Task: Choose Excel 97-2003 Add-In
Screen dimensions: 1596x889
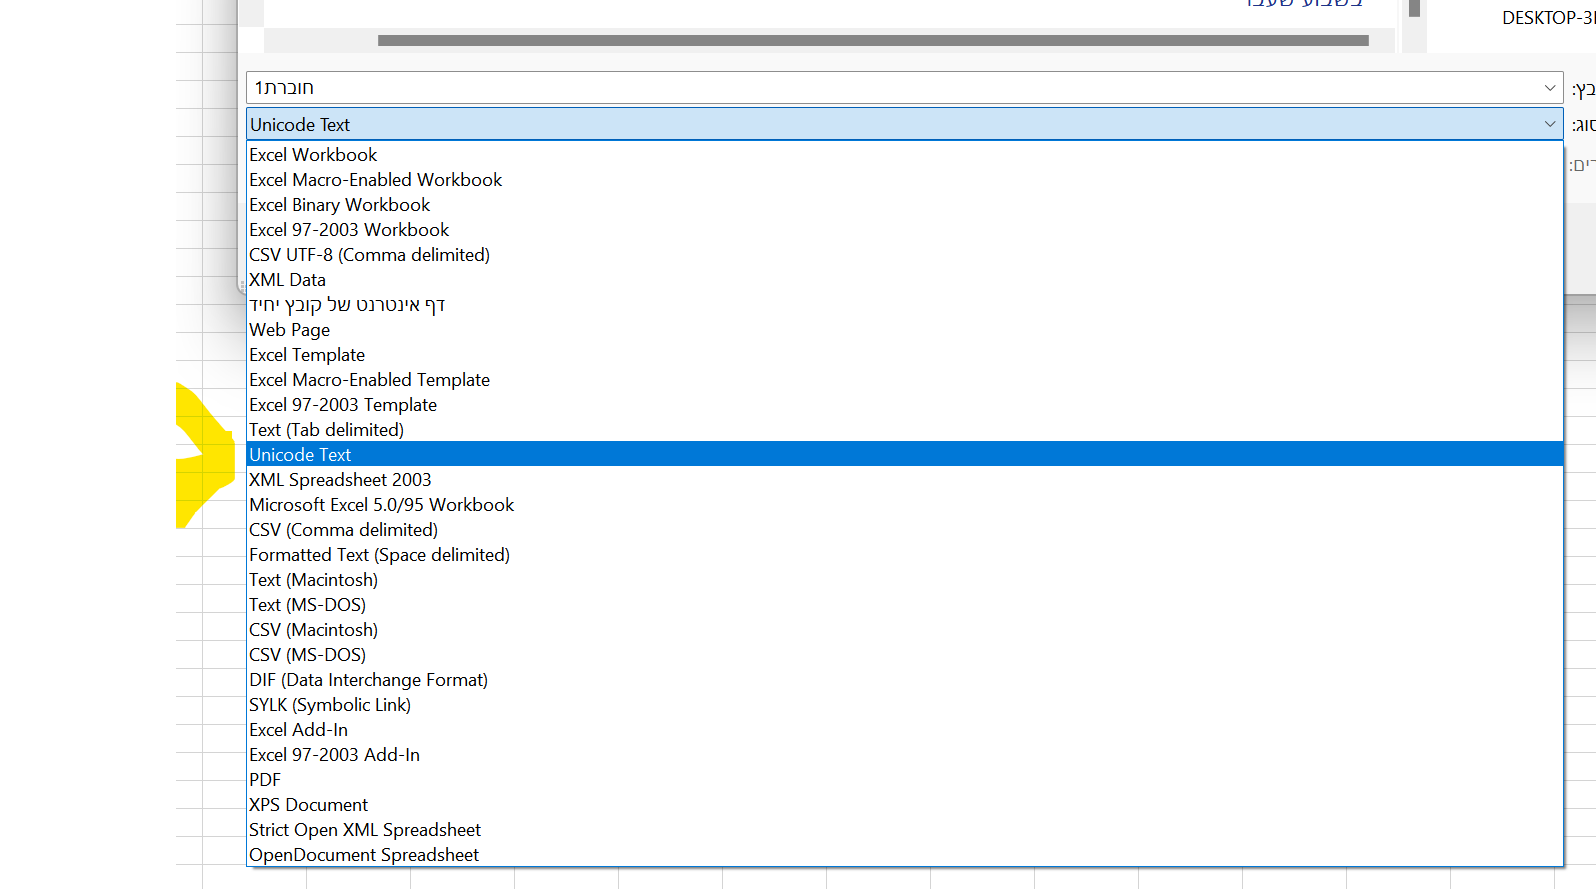Action: pos(905,755)
